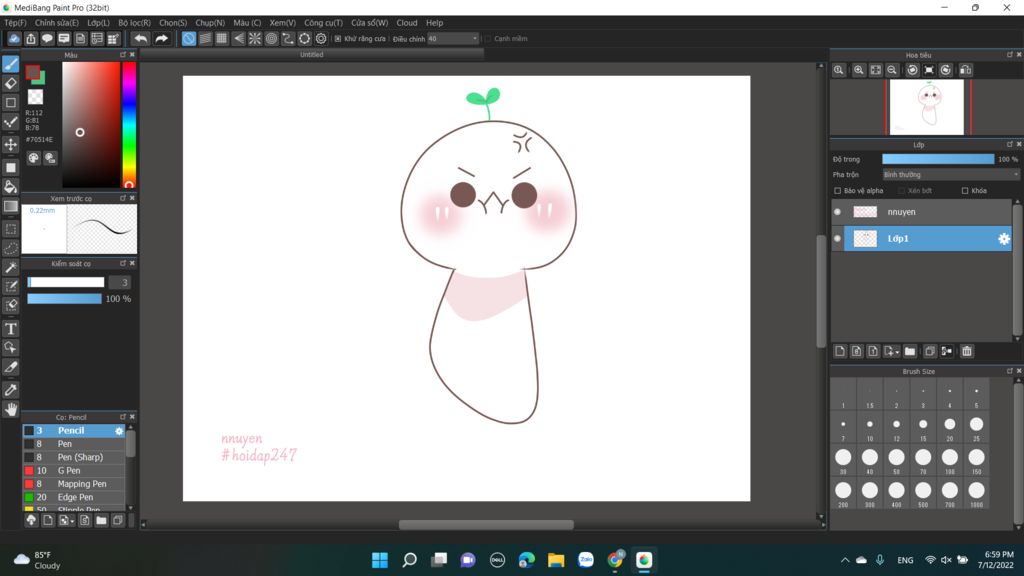Image resolution: width=1024 pixels, height=576 pixels.
Task: Open the Tệp(F) menu
Action: coord(16,22)
